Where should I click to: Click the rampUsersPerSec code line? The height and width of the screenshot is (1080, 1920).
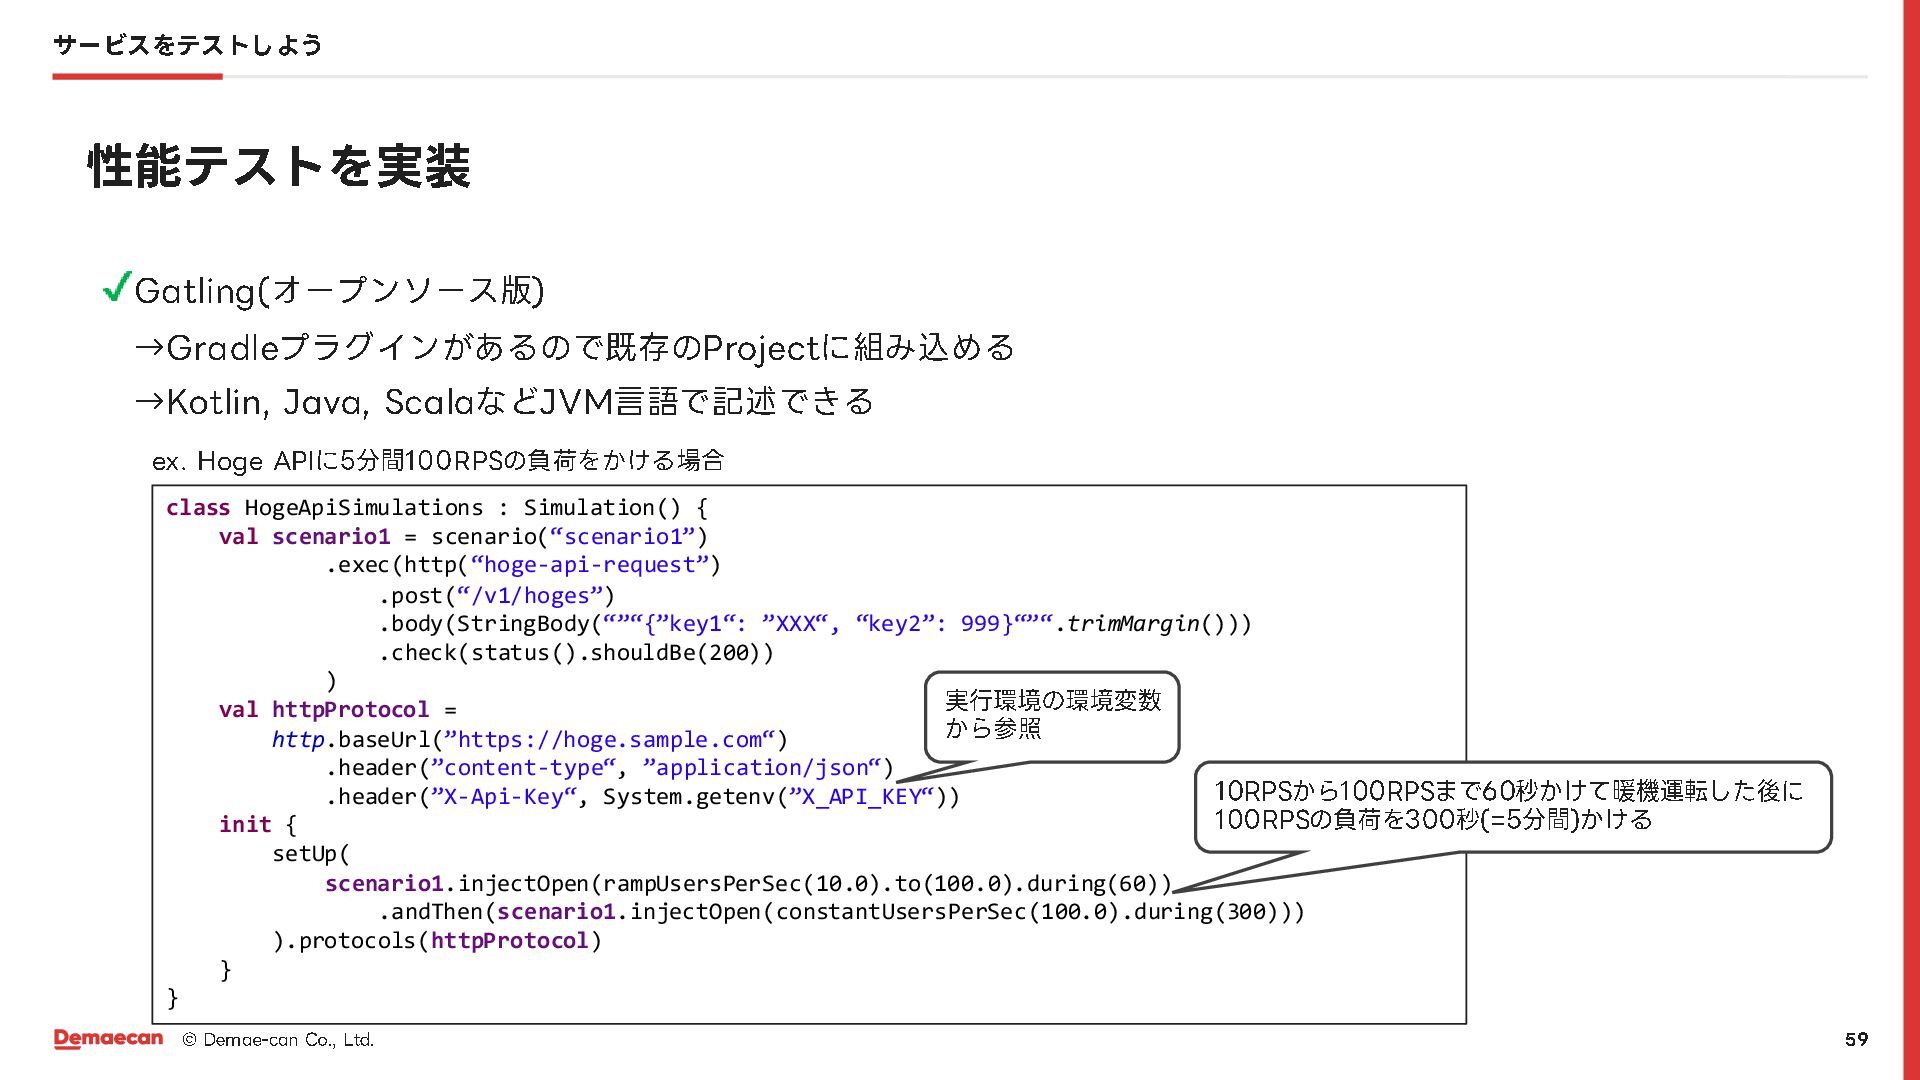pos(747,884)
